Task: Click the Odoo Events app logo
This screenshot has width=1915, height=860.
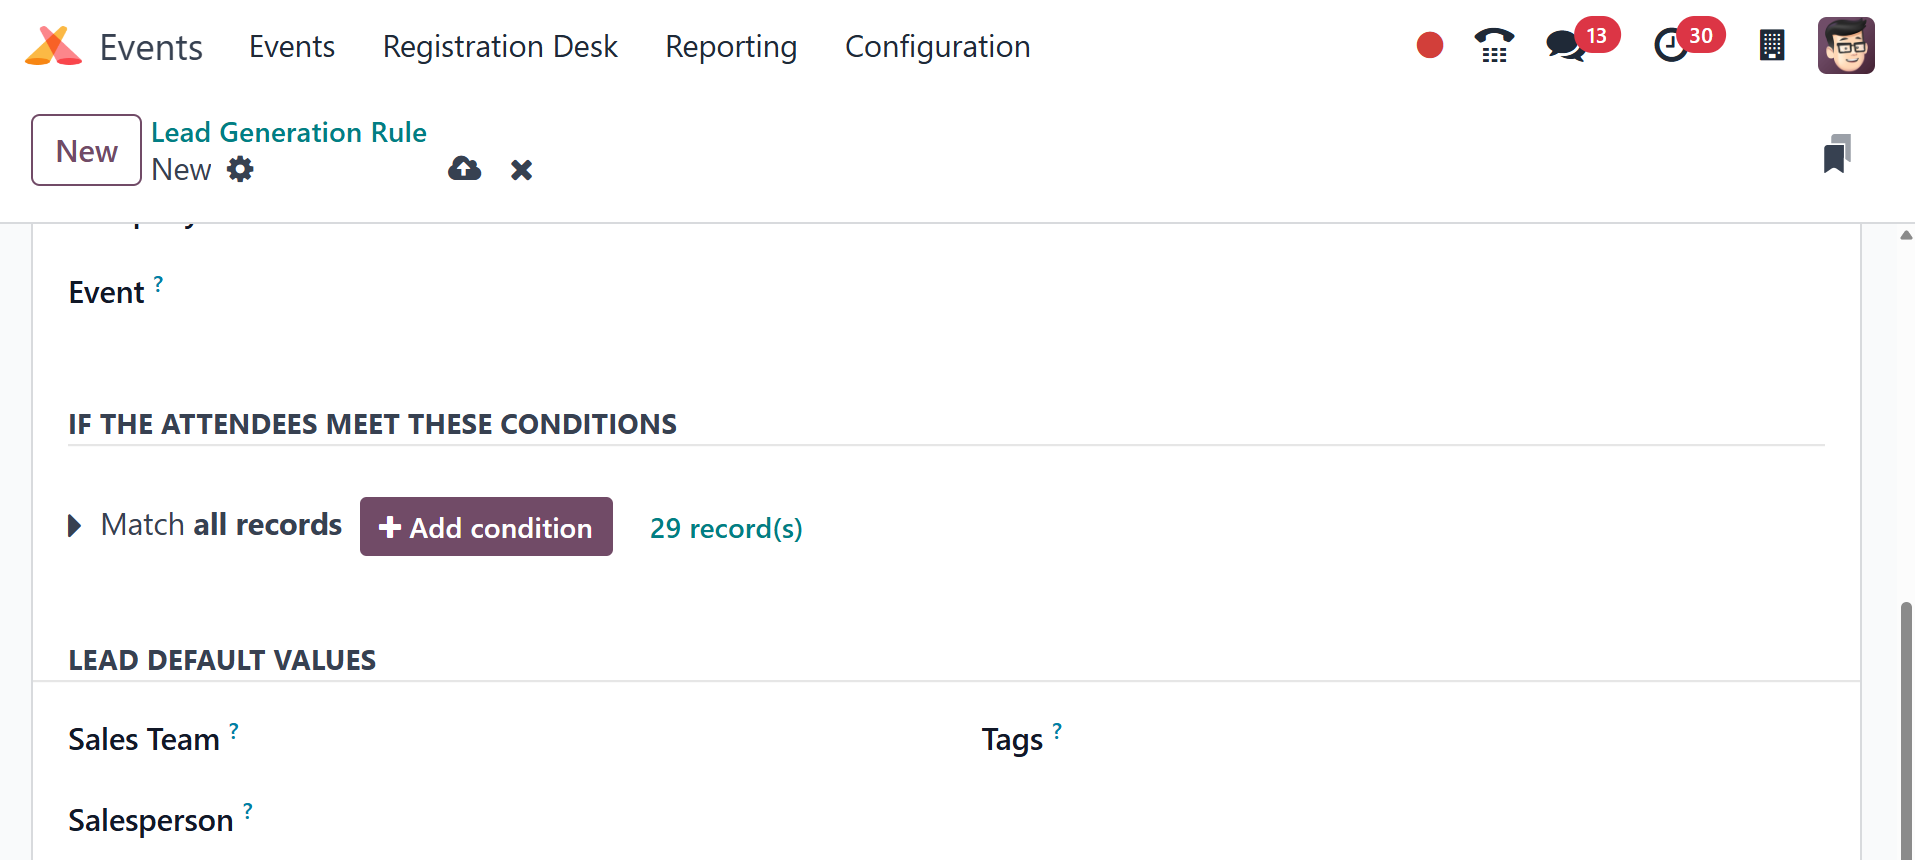Action: 53,46
